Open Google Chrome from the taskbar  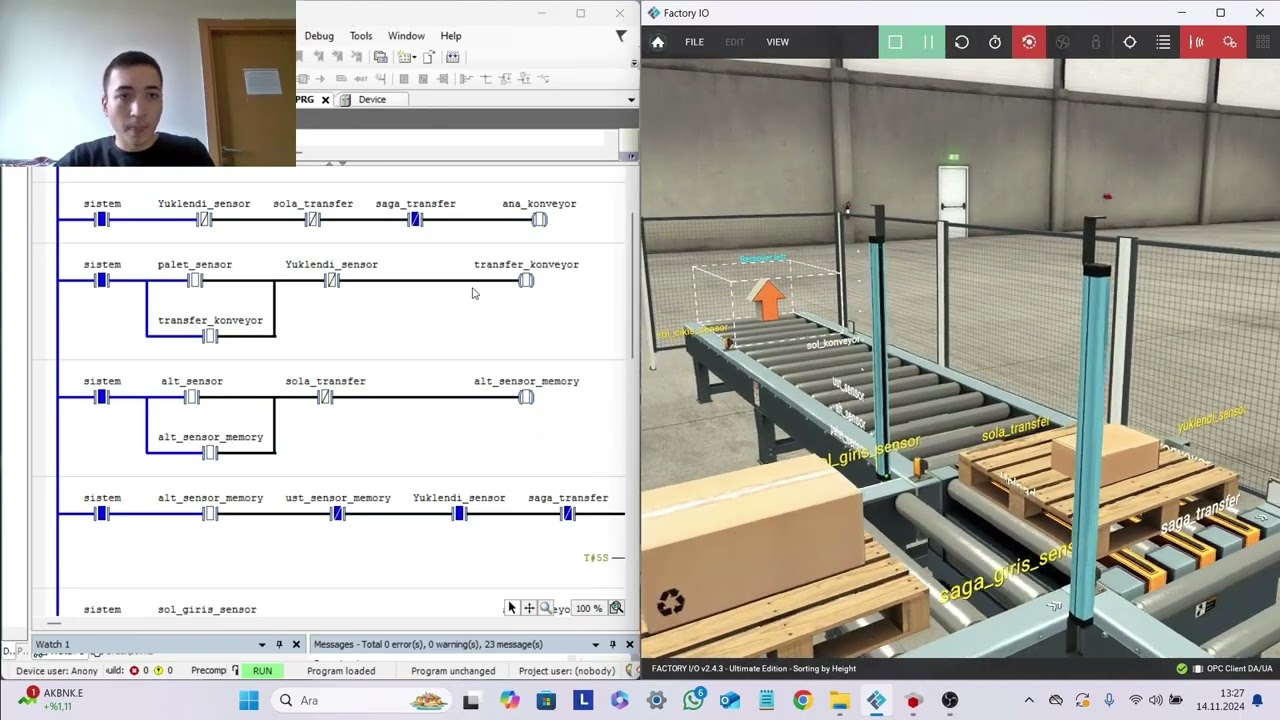coord(802,701)
